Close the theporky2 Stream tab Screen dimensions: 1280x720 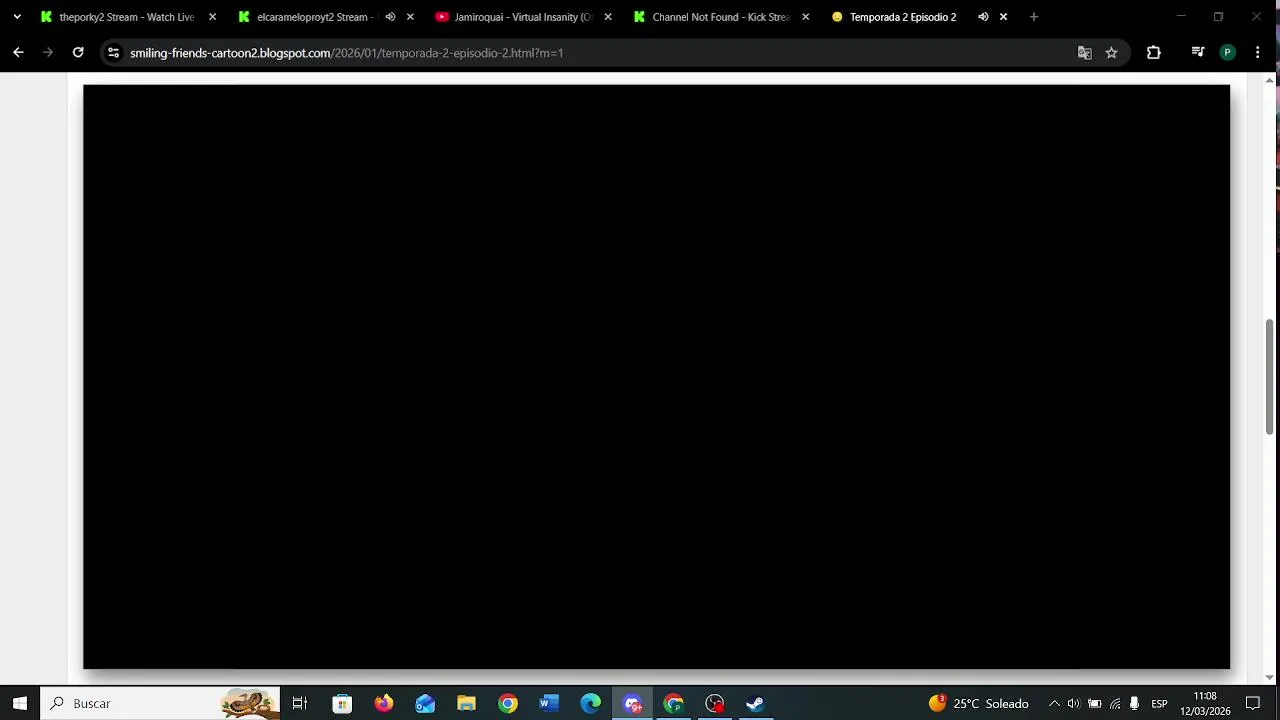(x=212, y=17)
